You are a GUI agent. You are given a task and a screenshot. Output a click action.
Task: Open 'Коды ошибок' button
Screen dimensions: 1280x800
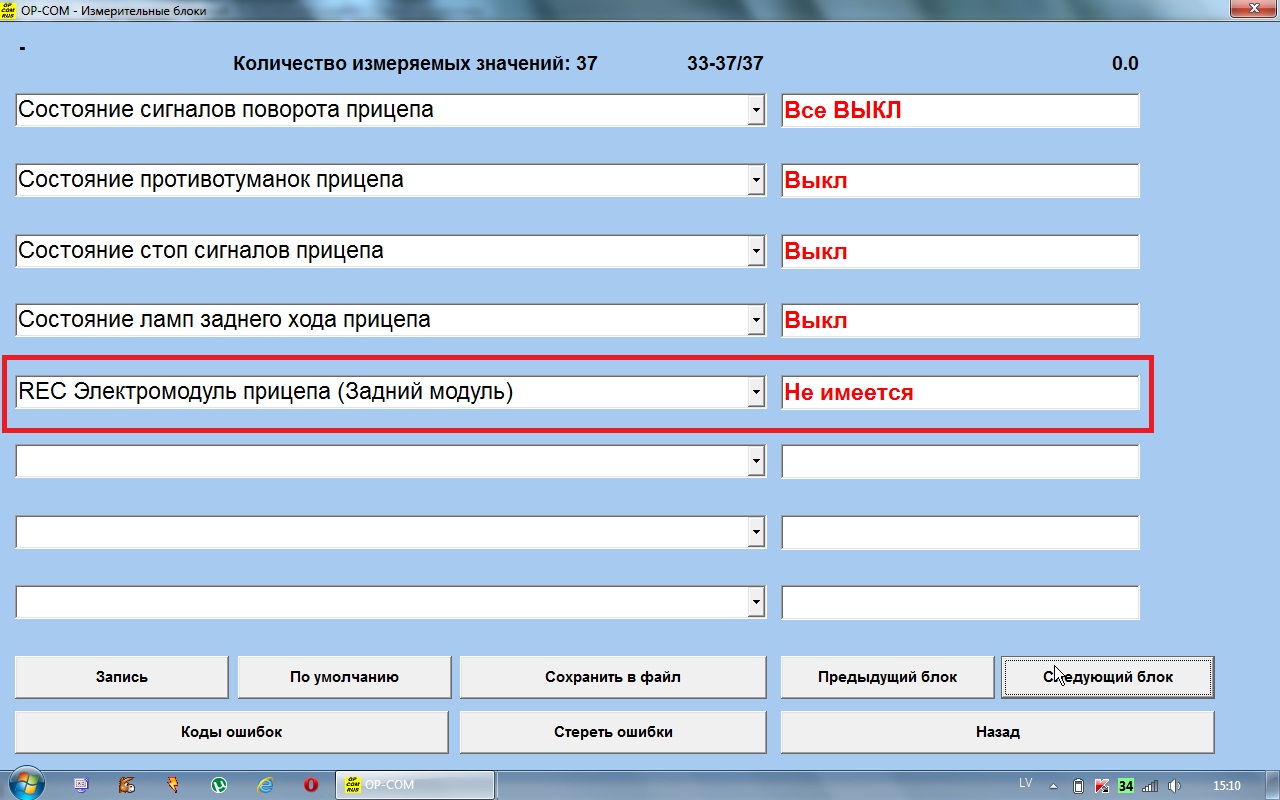point(231,732)
